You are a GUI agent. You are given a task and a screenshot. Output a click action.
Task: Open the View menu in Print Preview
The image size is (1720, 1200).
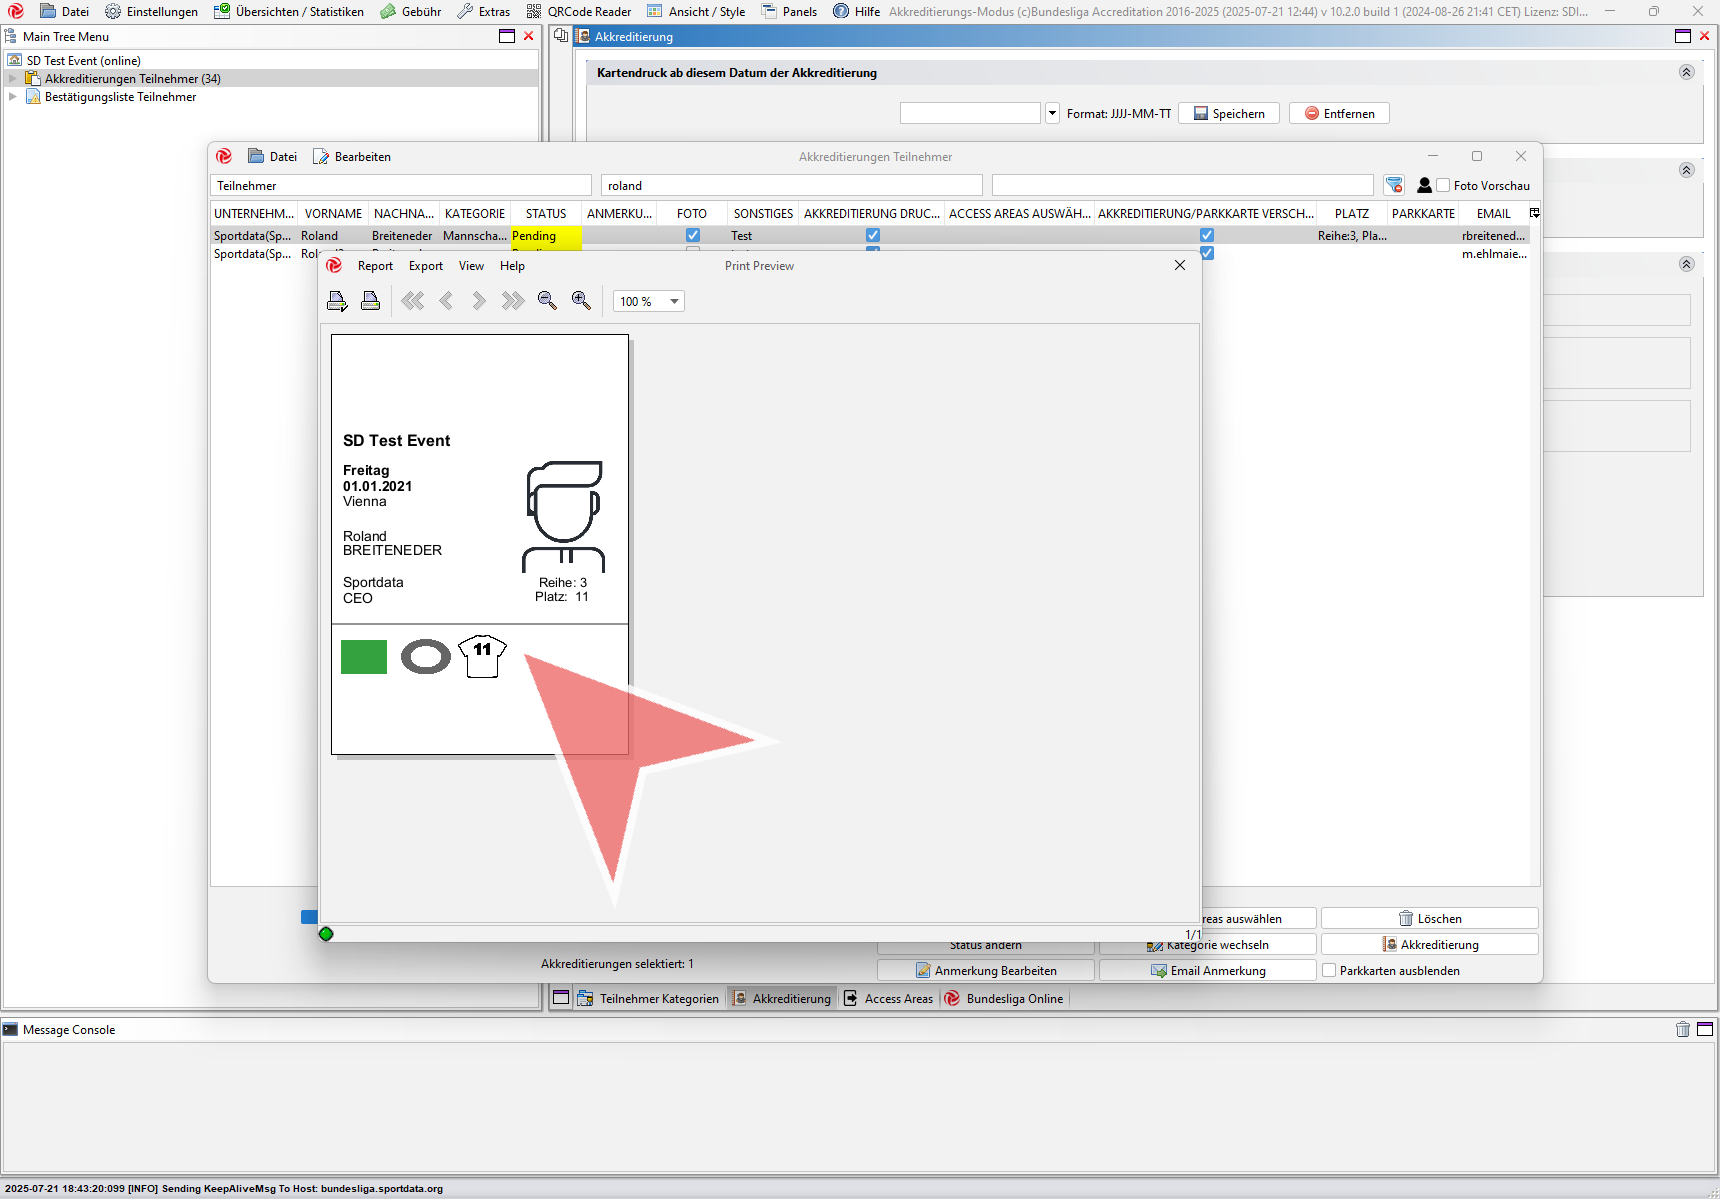[471, 266]
